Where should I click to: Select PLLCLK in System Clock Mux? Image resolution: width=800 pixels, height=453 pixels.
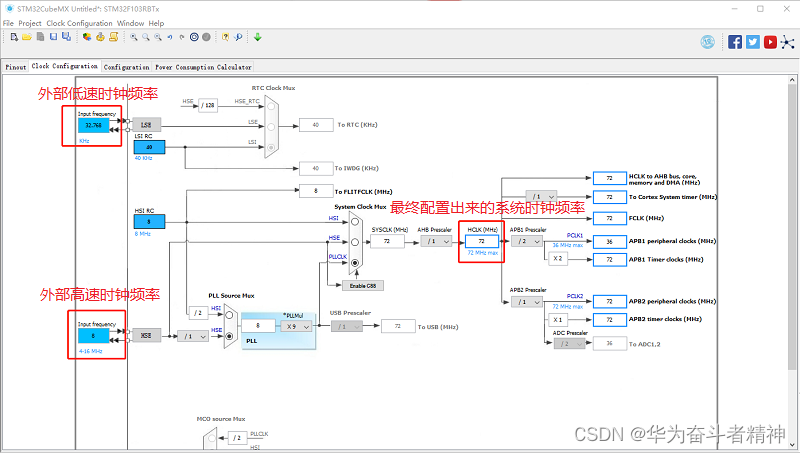click(x=355, y=263)
